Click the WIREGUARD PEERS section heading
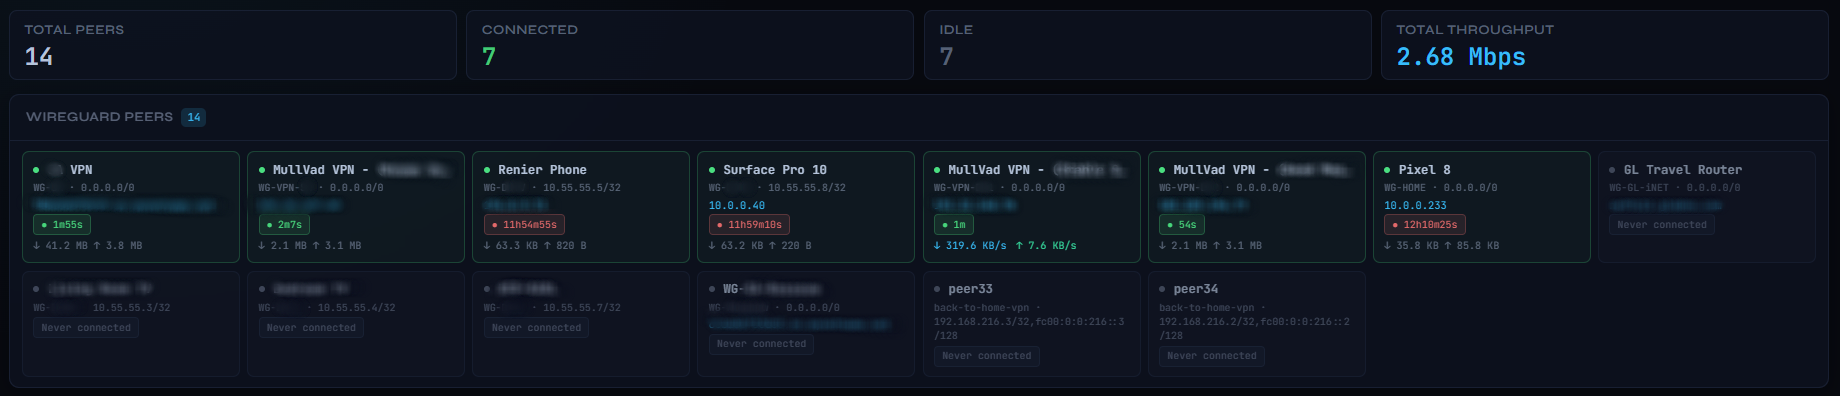The image size is (1840, 396). point(99,117)
